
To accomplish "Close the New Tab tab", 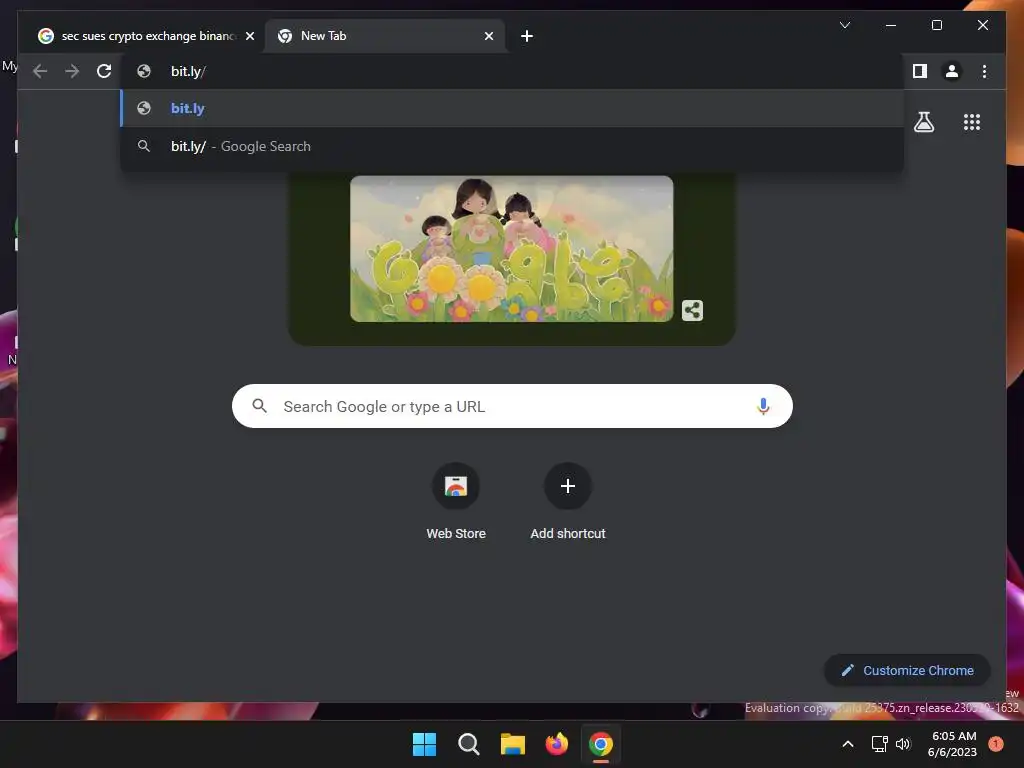I will click(x=488, y=36).
